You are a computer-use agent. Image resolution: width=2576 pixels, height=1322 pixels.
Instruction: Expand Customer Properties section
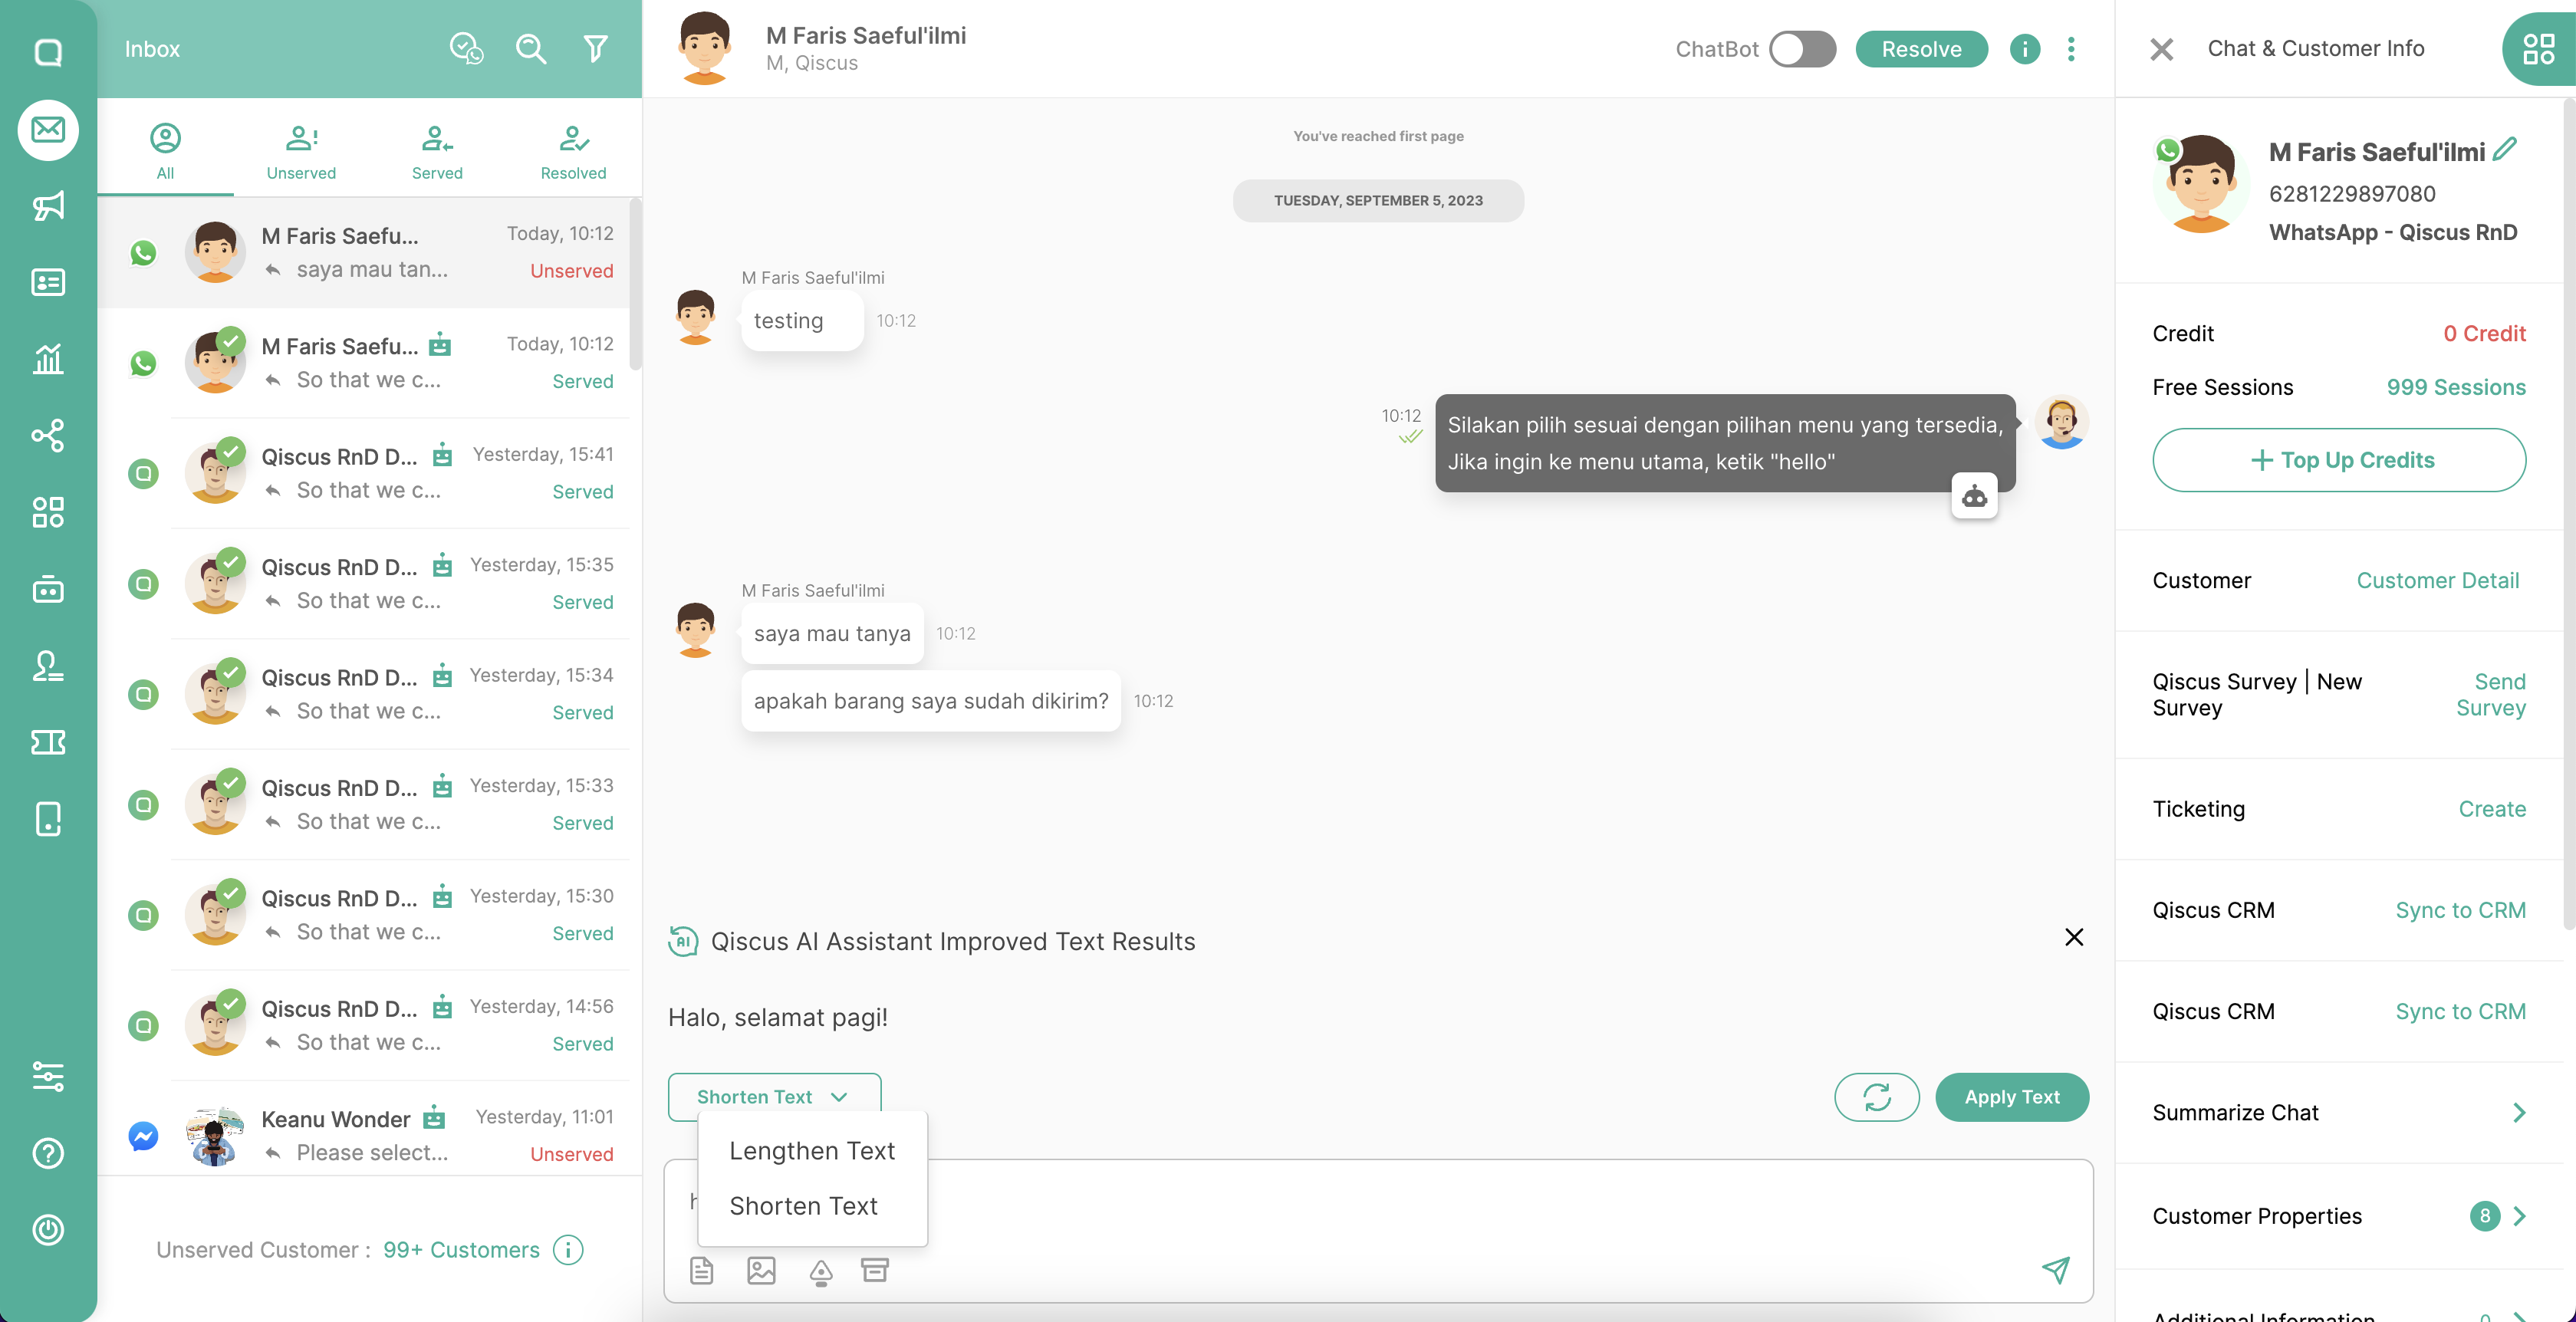pos(2338,1216)
